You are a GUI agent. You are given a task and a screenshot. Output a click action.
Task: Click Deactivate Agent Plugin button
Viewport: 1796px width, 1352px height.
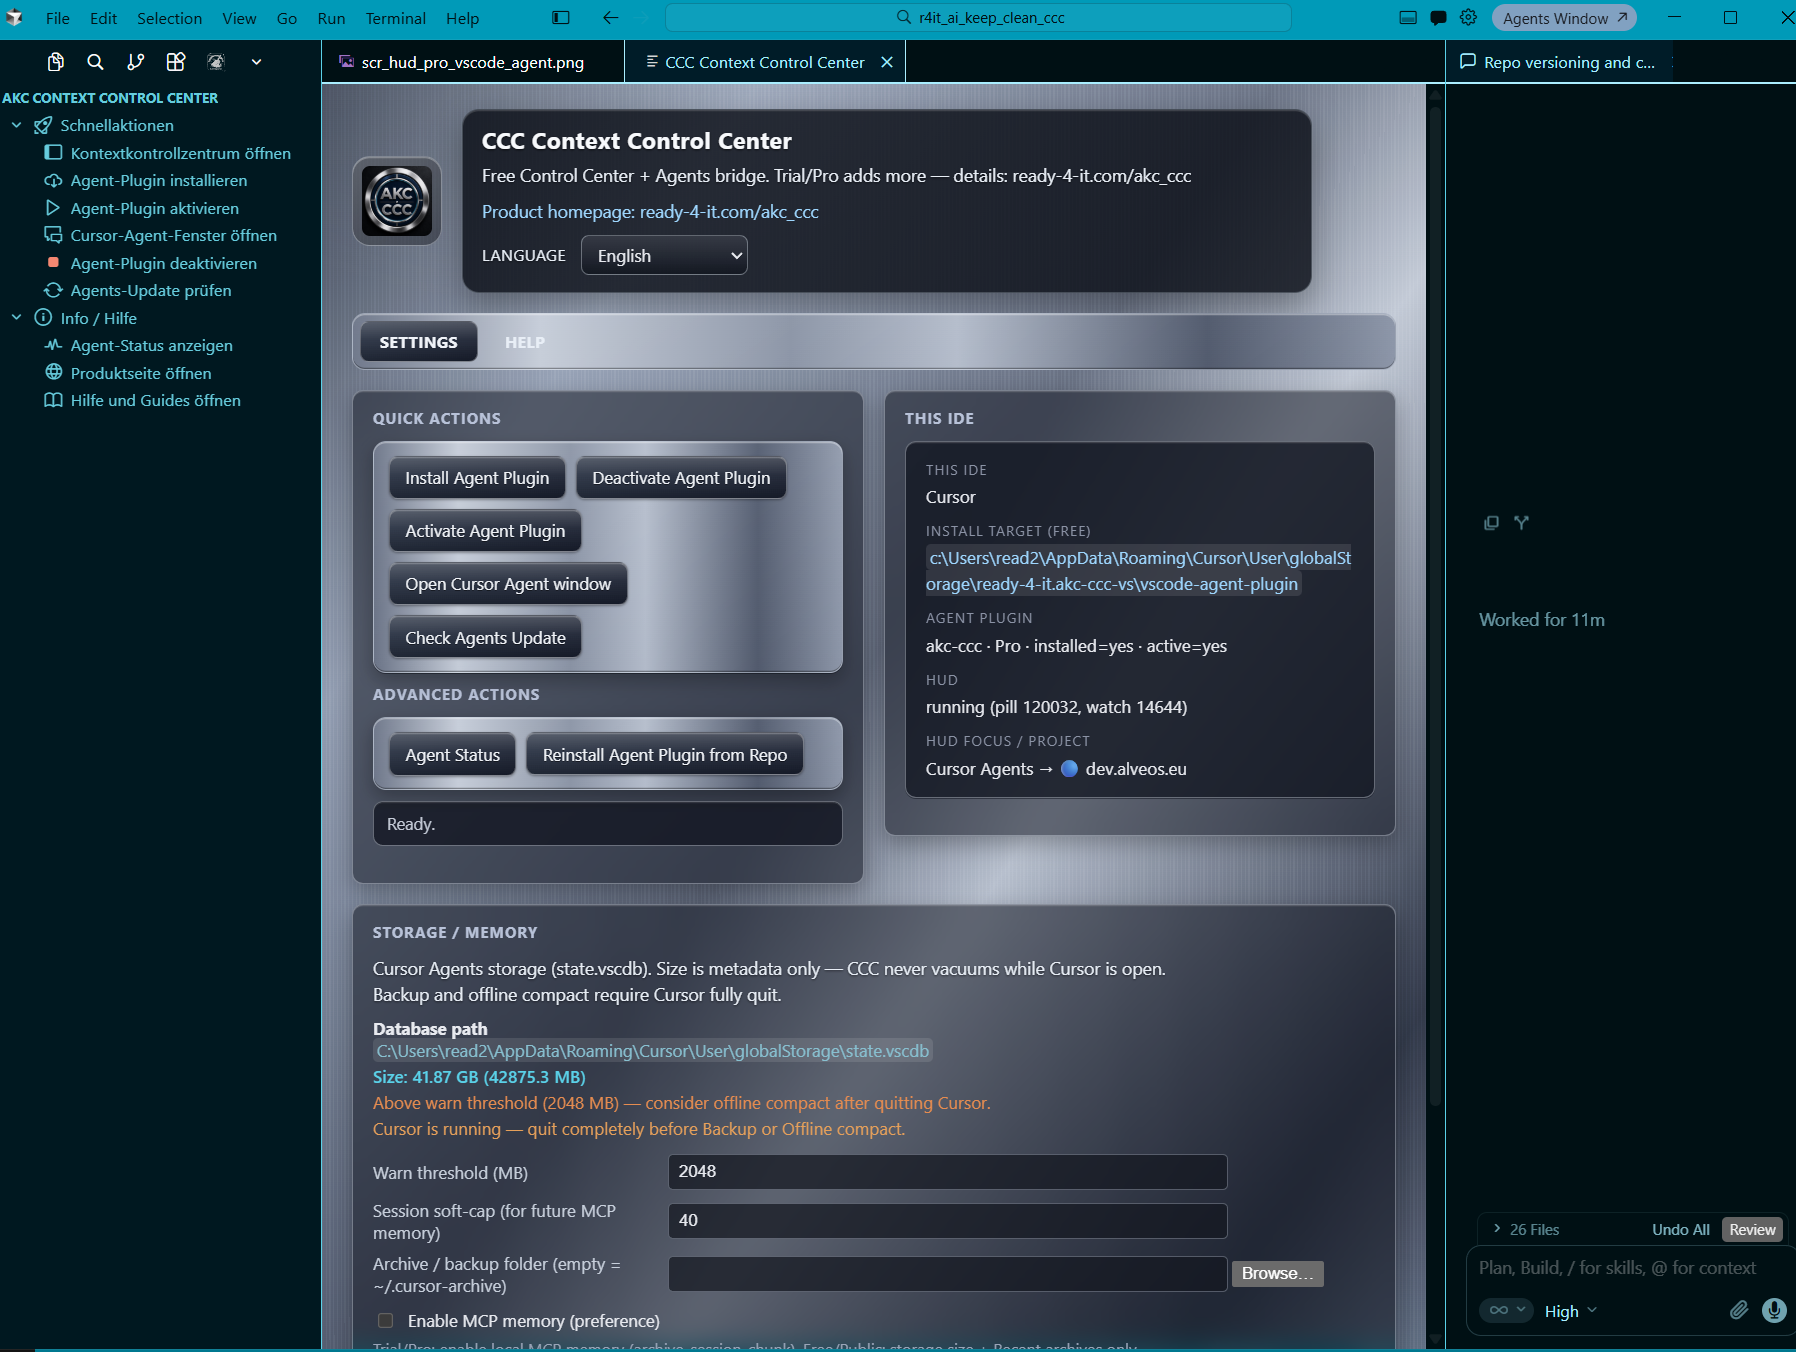[x=681, y=478]
